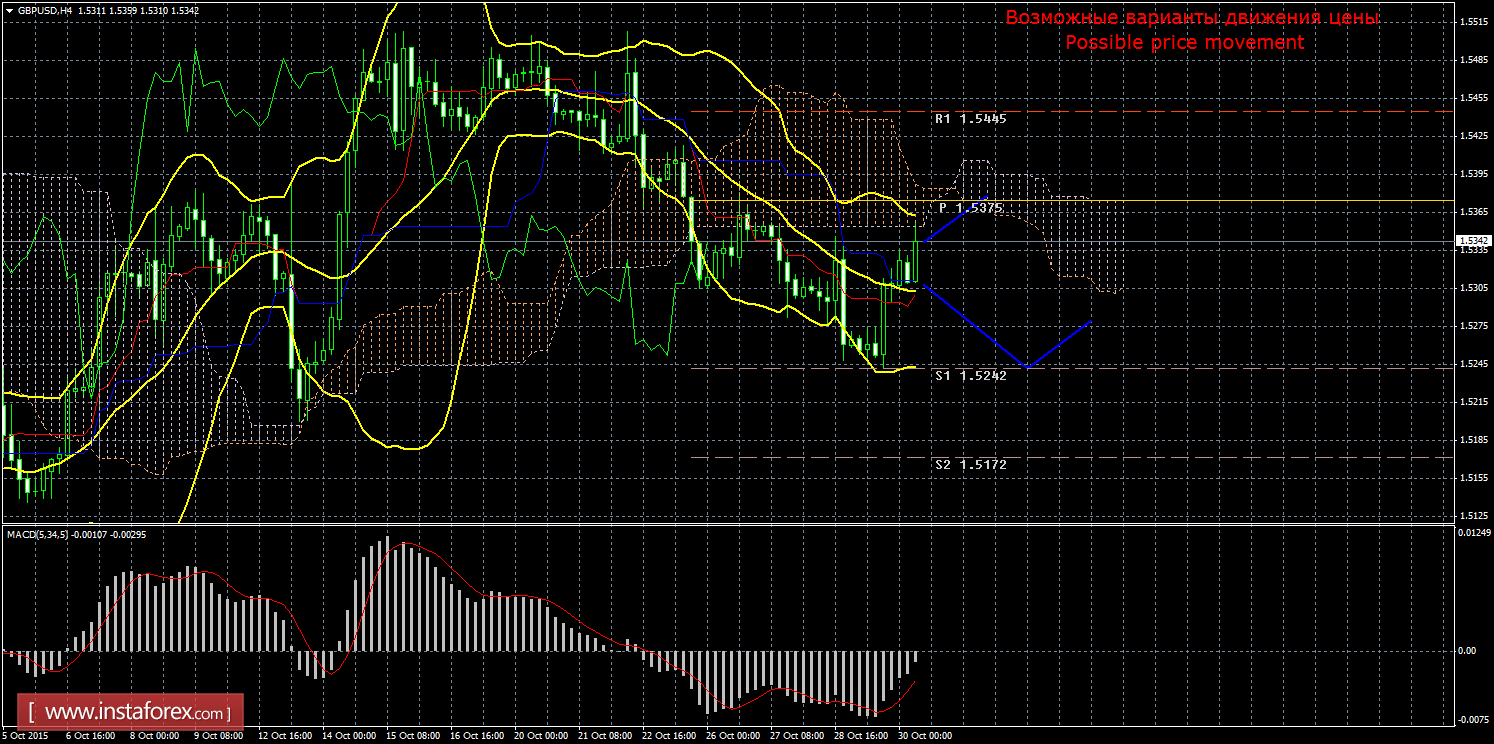Click the 14 Oct 00:00 time axis label

click(x=348, y=736)
